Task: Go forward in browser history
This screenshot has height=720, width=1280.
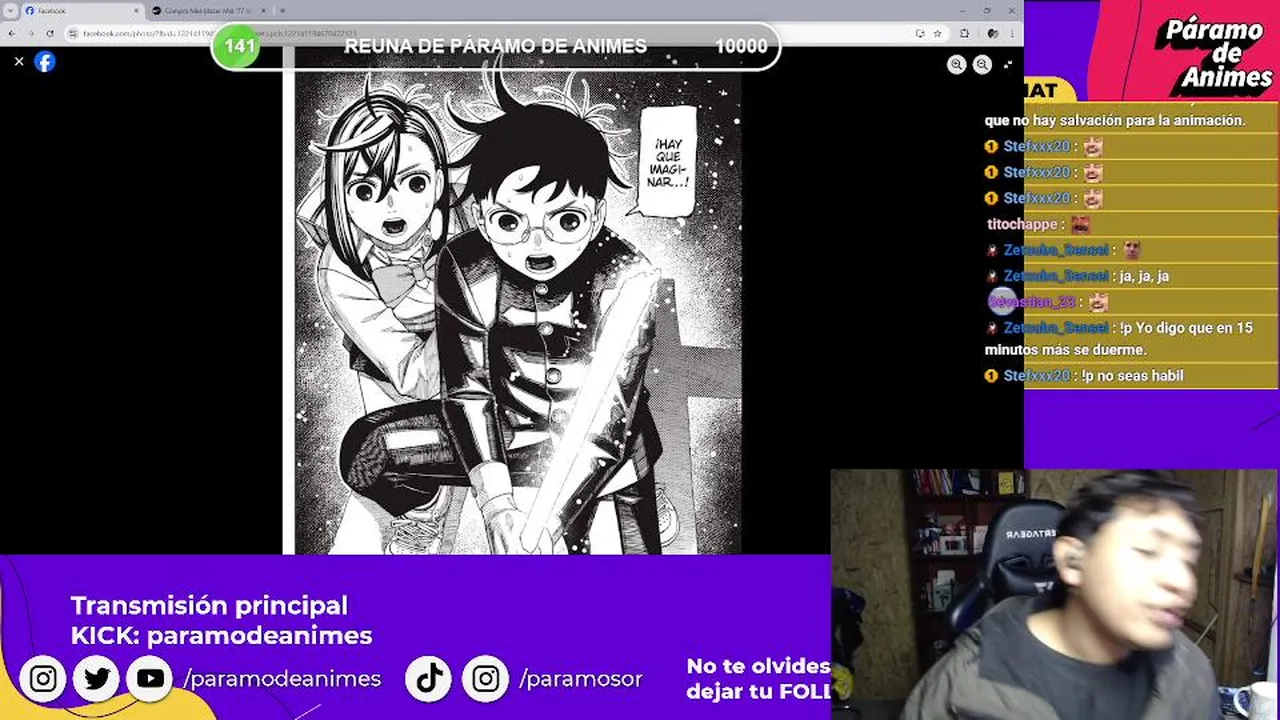Action: coord(31,33)
